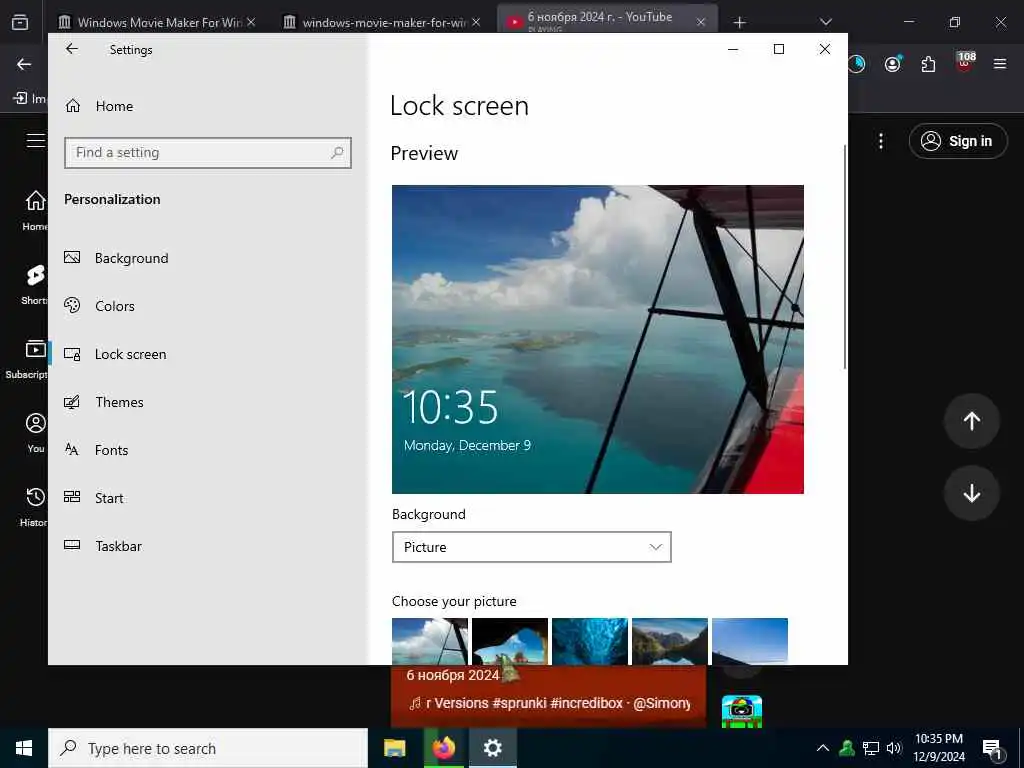Open the taskbar clock and date
Screen dimensions: 1024x768
point(939,748)
